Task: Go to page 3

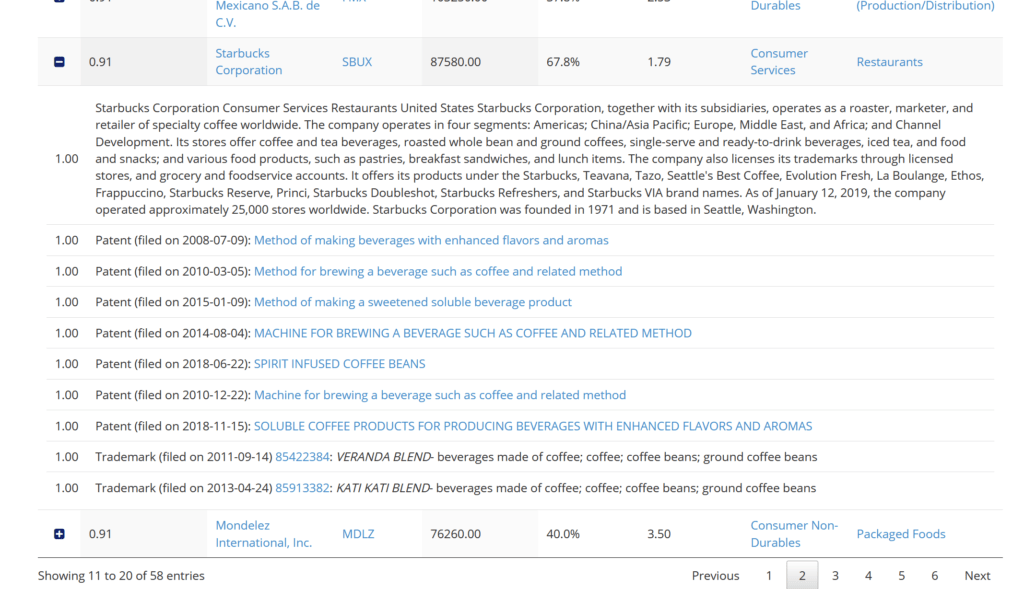Action: [835, 575]
